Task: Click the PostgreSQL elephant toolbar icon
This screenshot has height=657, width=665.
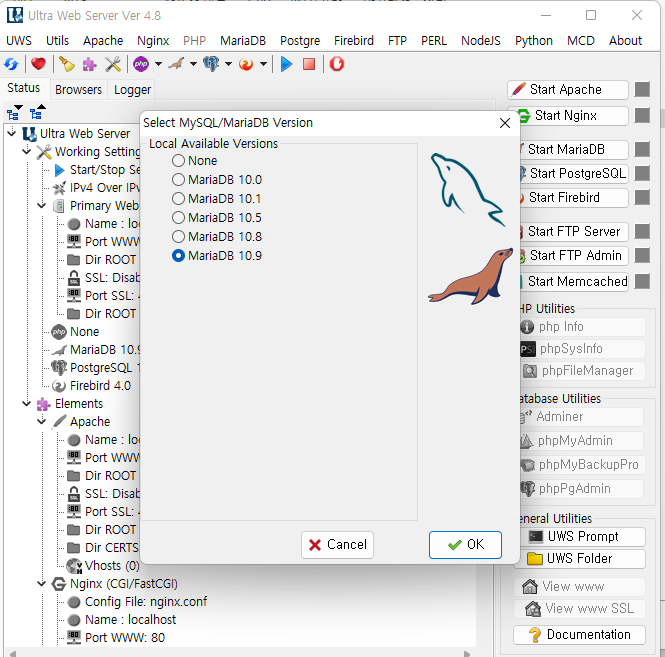Action: point(211,64)
